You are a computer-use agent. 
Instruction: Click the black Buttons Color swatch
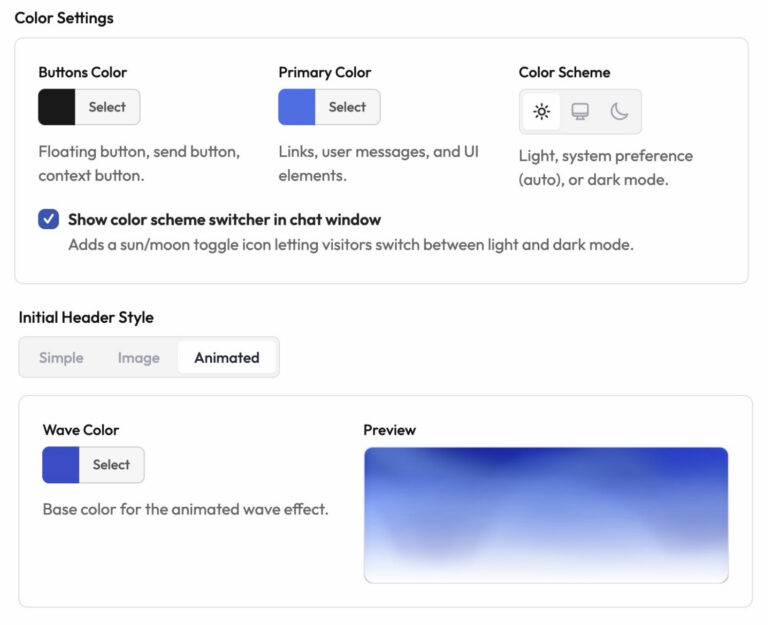(56, 107)
